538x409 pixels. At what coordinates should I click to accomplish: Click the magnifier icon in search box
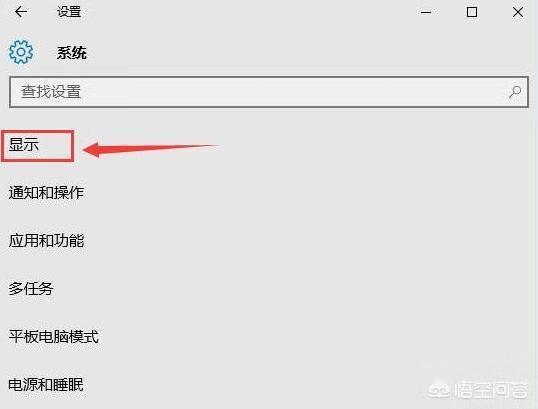coord(515,92)
